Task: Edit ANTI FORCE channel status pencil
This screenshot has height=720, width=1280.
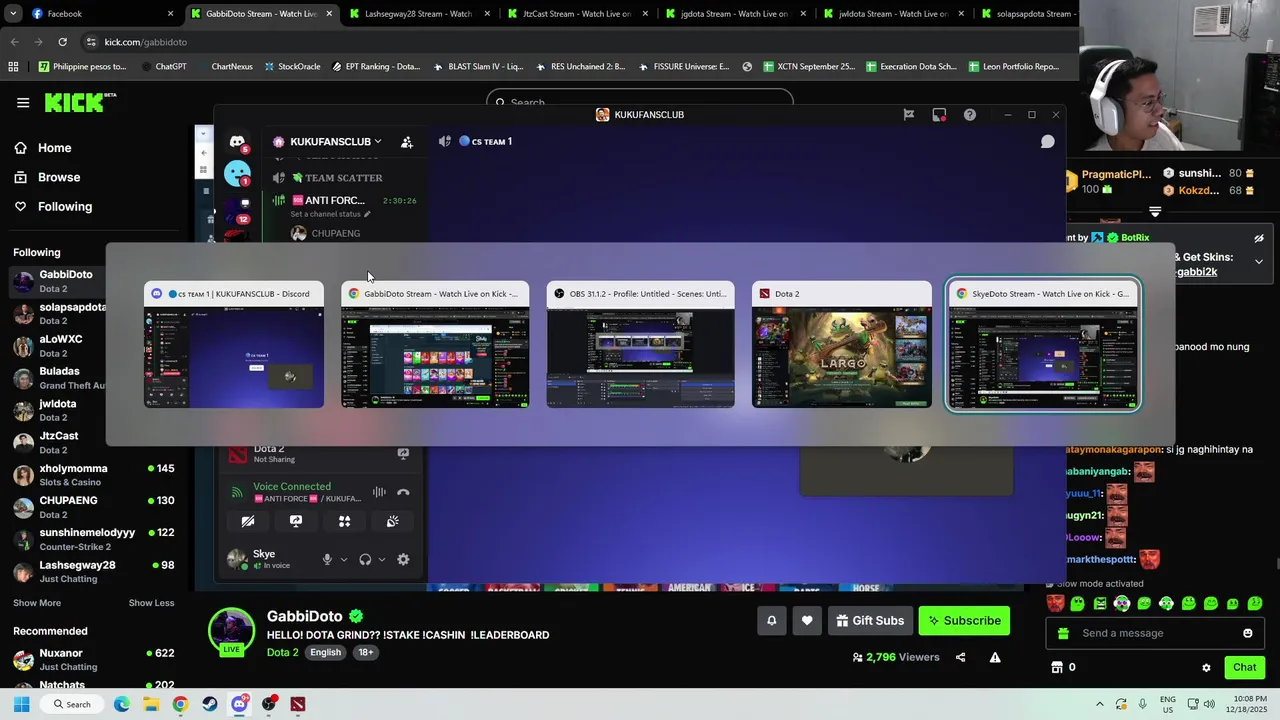Action: pos(367,214)
